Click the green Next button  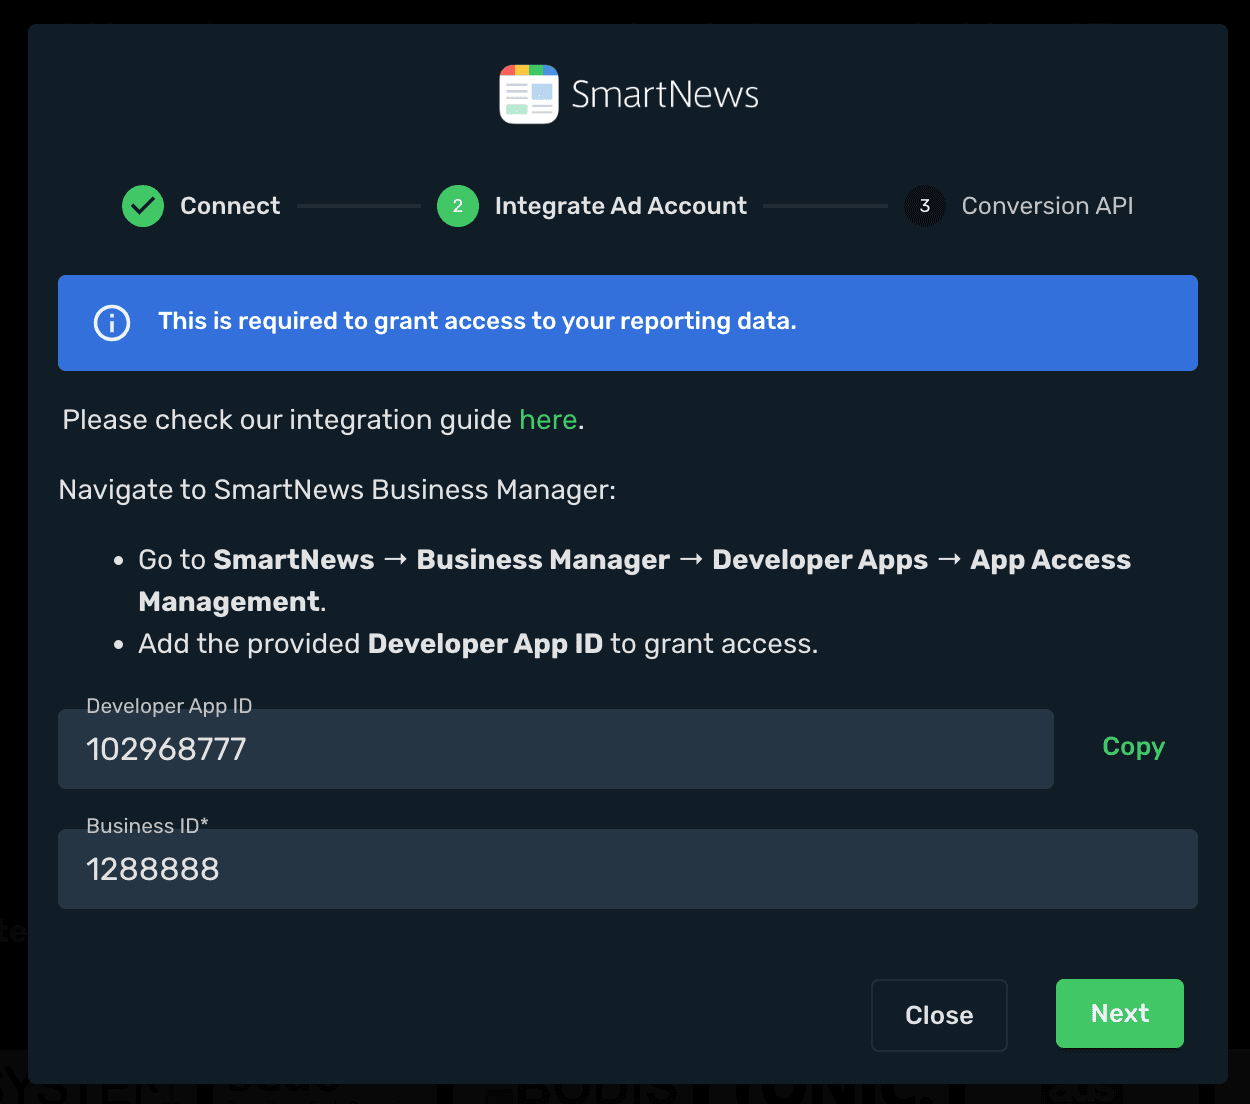(x=1120, y=1013)
